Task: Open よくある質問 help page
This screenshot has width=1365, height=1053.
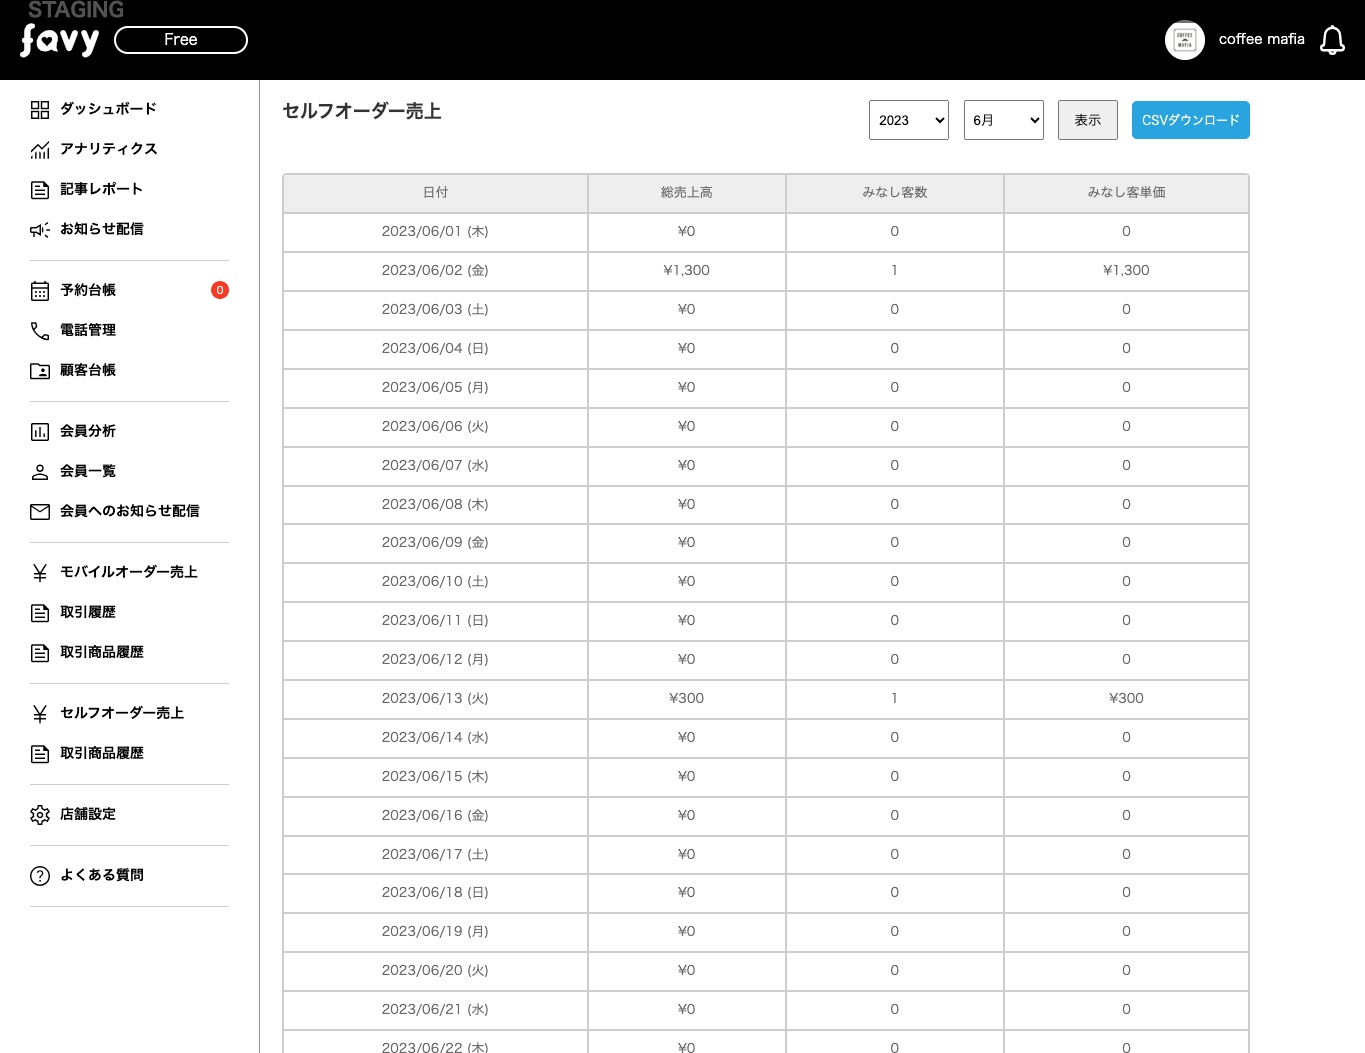Action: (102, 875)
